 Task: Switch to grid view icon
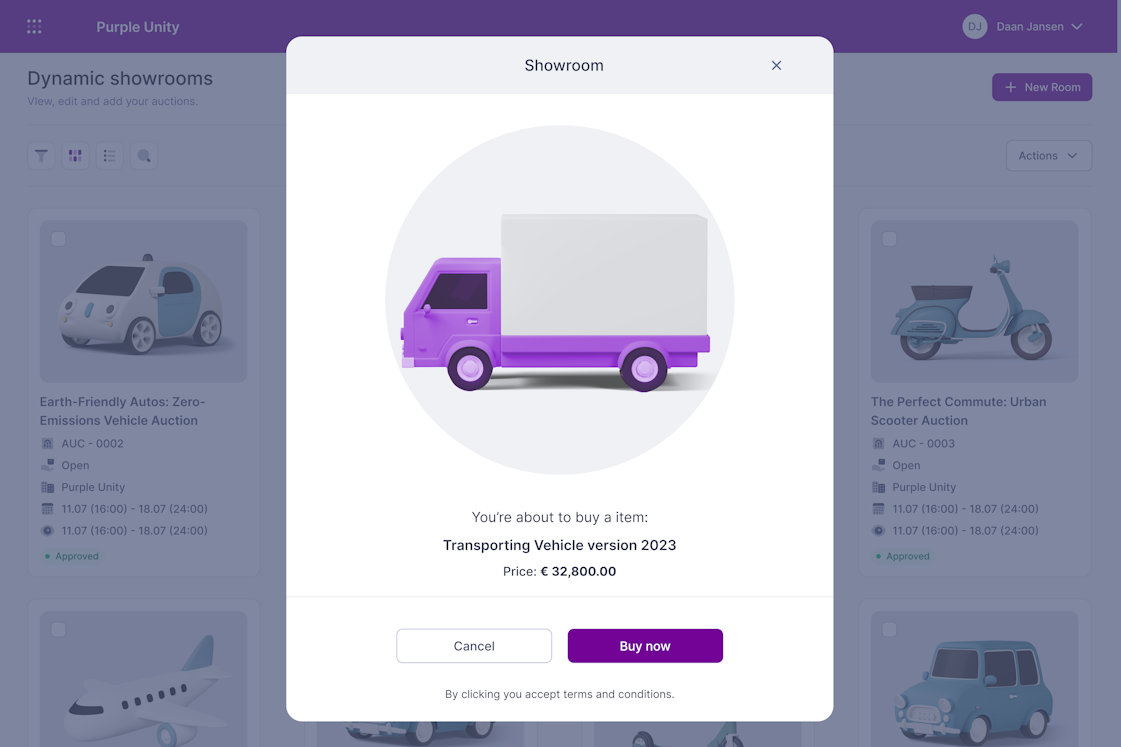75,155
